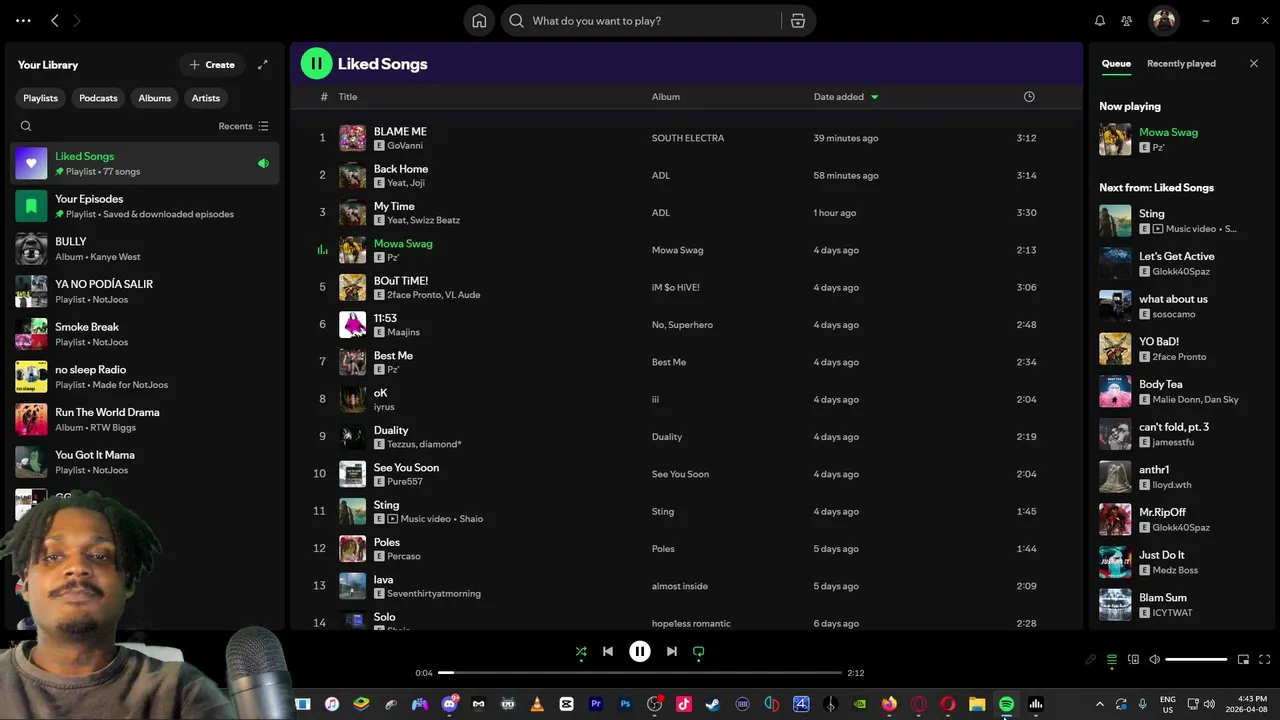Open VLC from the taskbar
Screen dimensions: 1280x720
tap(537, 704)
